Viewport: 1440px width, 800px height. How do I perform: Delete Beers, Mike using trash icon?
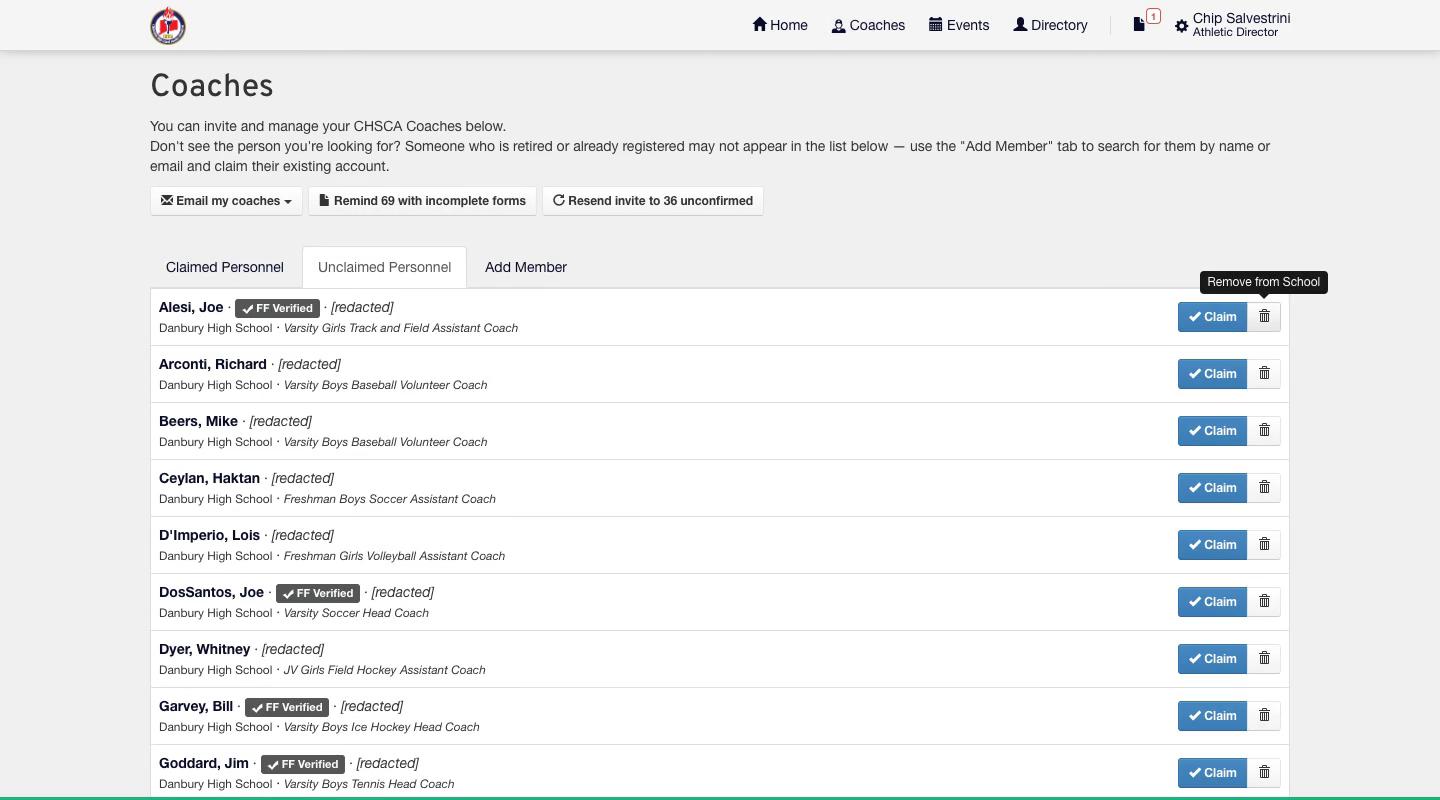coord(1264,431)
